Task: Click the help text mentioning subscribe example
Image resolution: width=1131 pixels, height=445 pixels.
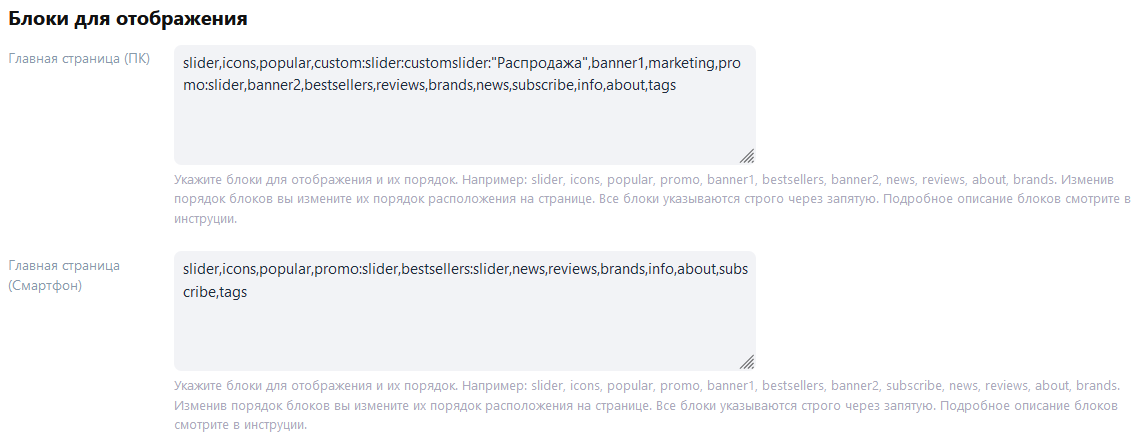Action: (647, 405)
